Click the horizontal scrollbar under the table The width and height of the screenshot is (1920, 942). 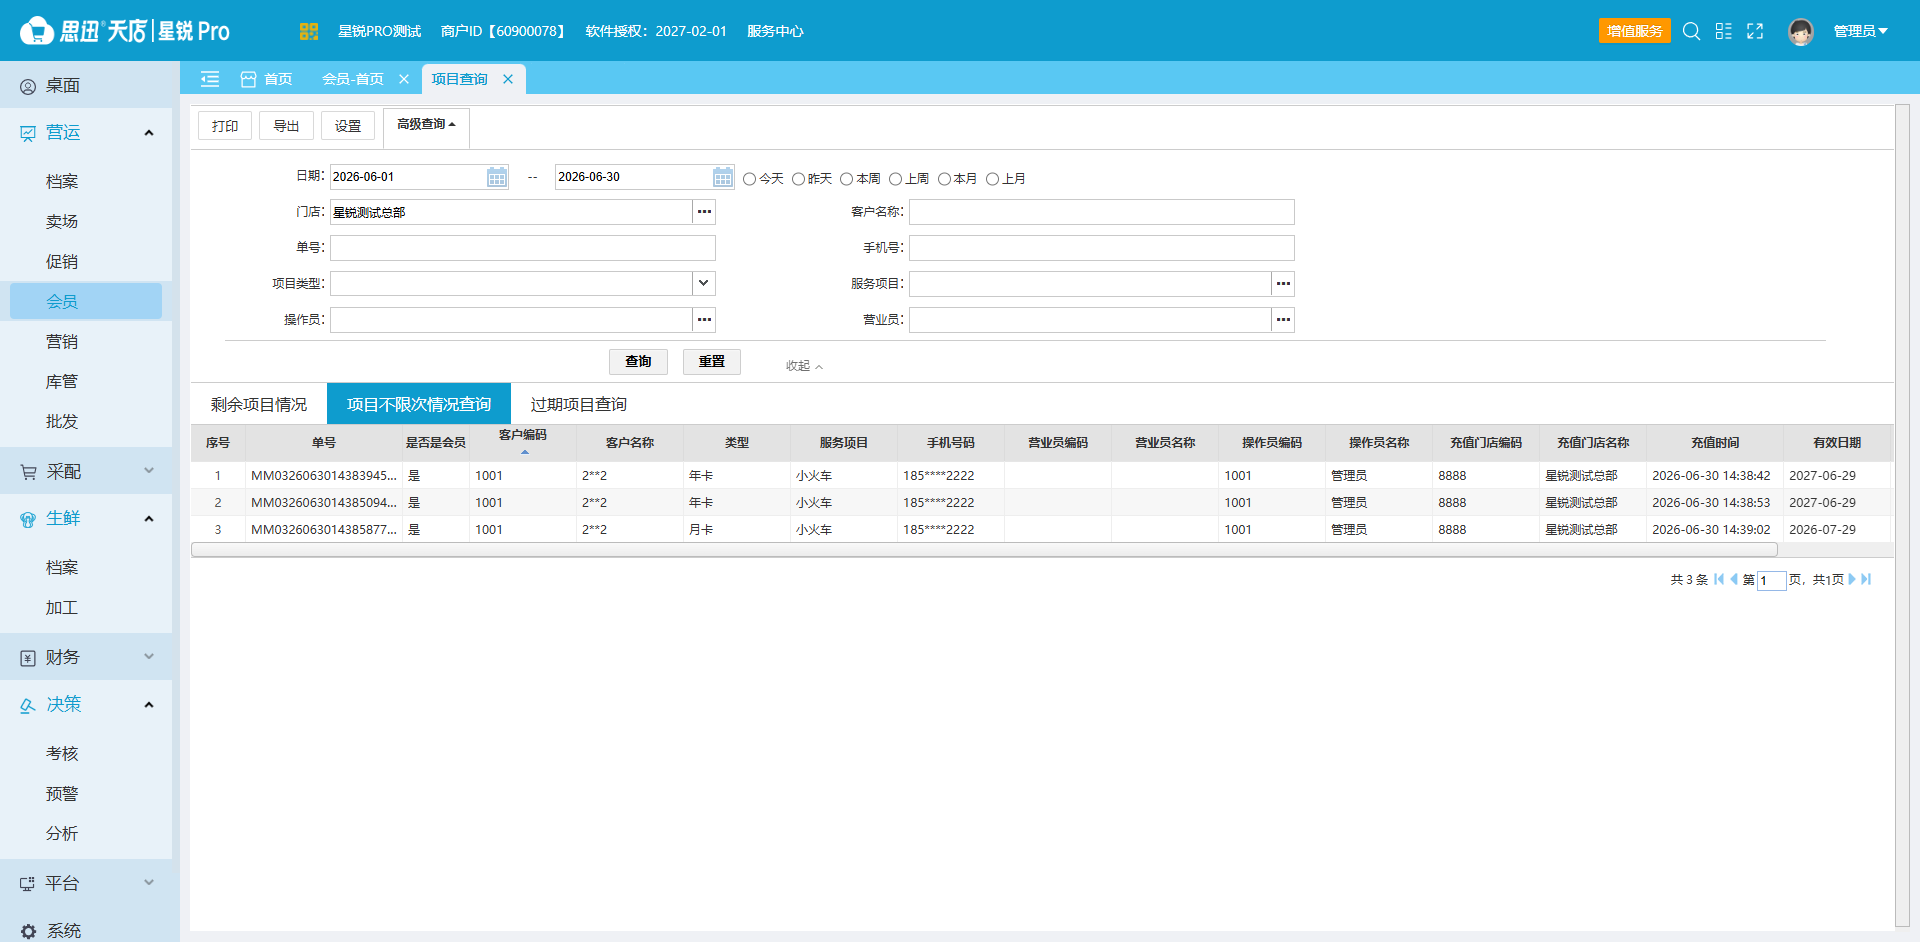click(984, 549)
